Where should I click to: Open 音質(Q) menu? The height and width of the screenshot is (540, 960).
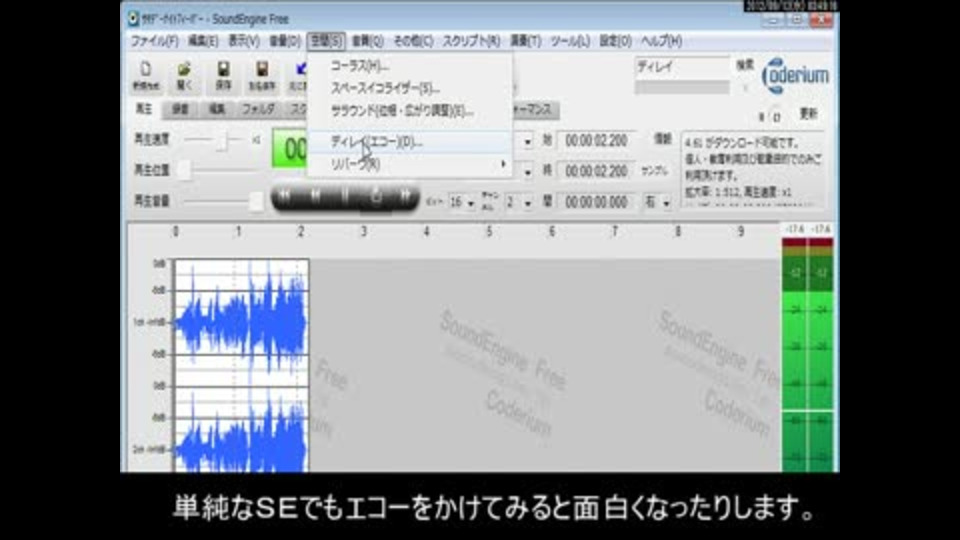pyautogui.click(x=367, y=41)
